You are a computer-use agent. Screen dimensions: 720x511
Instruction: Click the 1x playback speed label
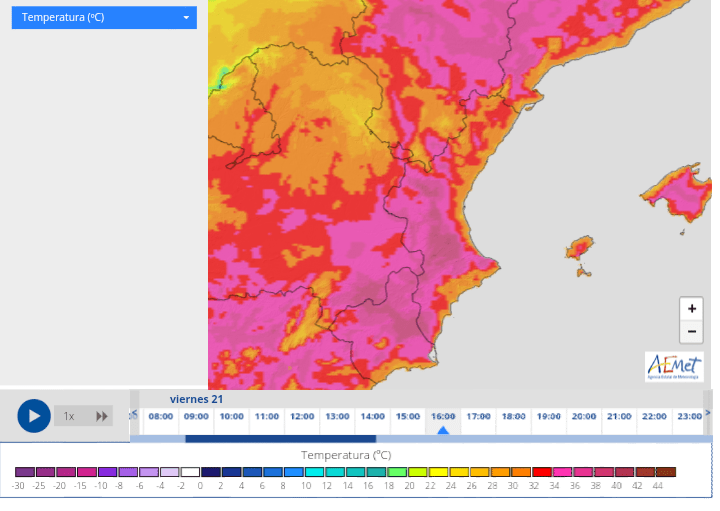tap(69, 416)
